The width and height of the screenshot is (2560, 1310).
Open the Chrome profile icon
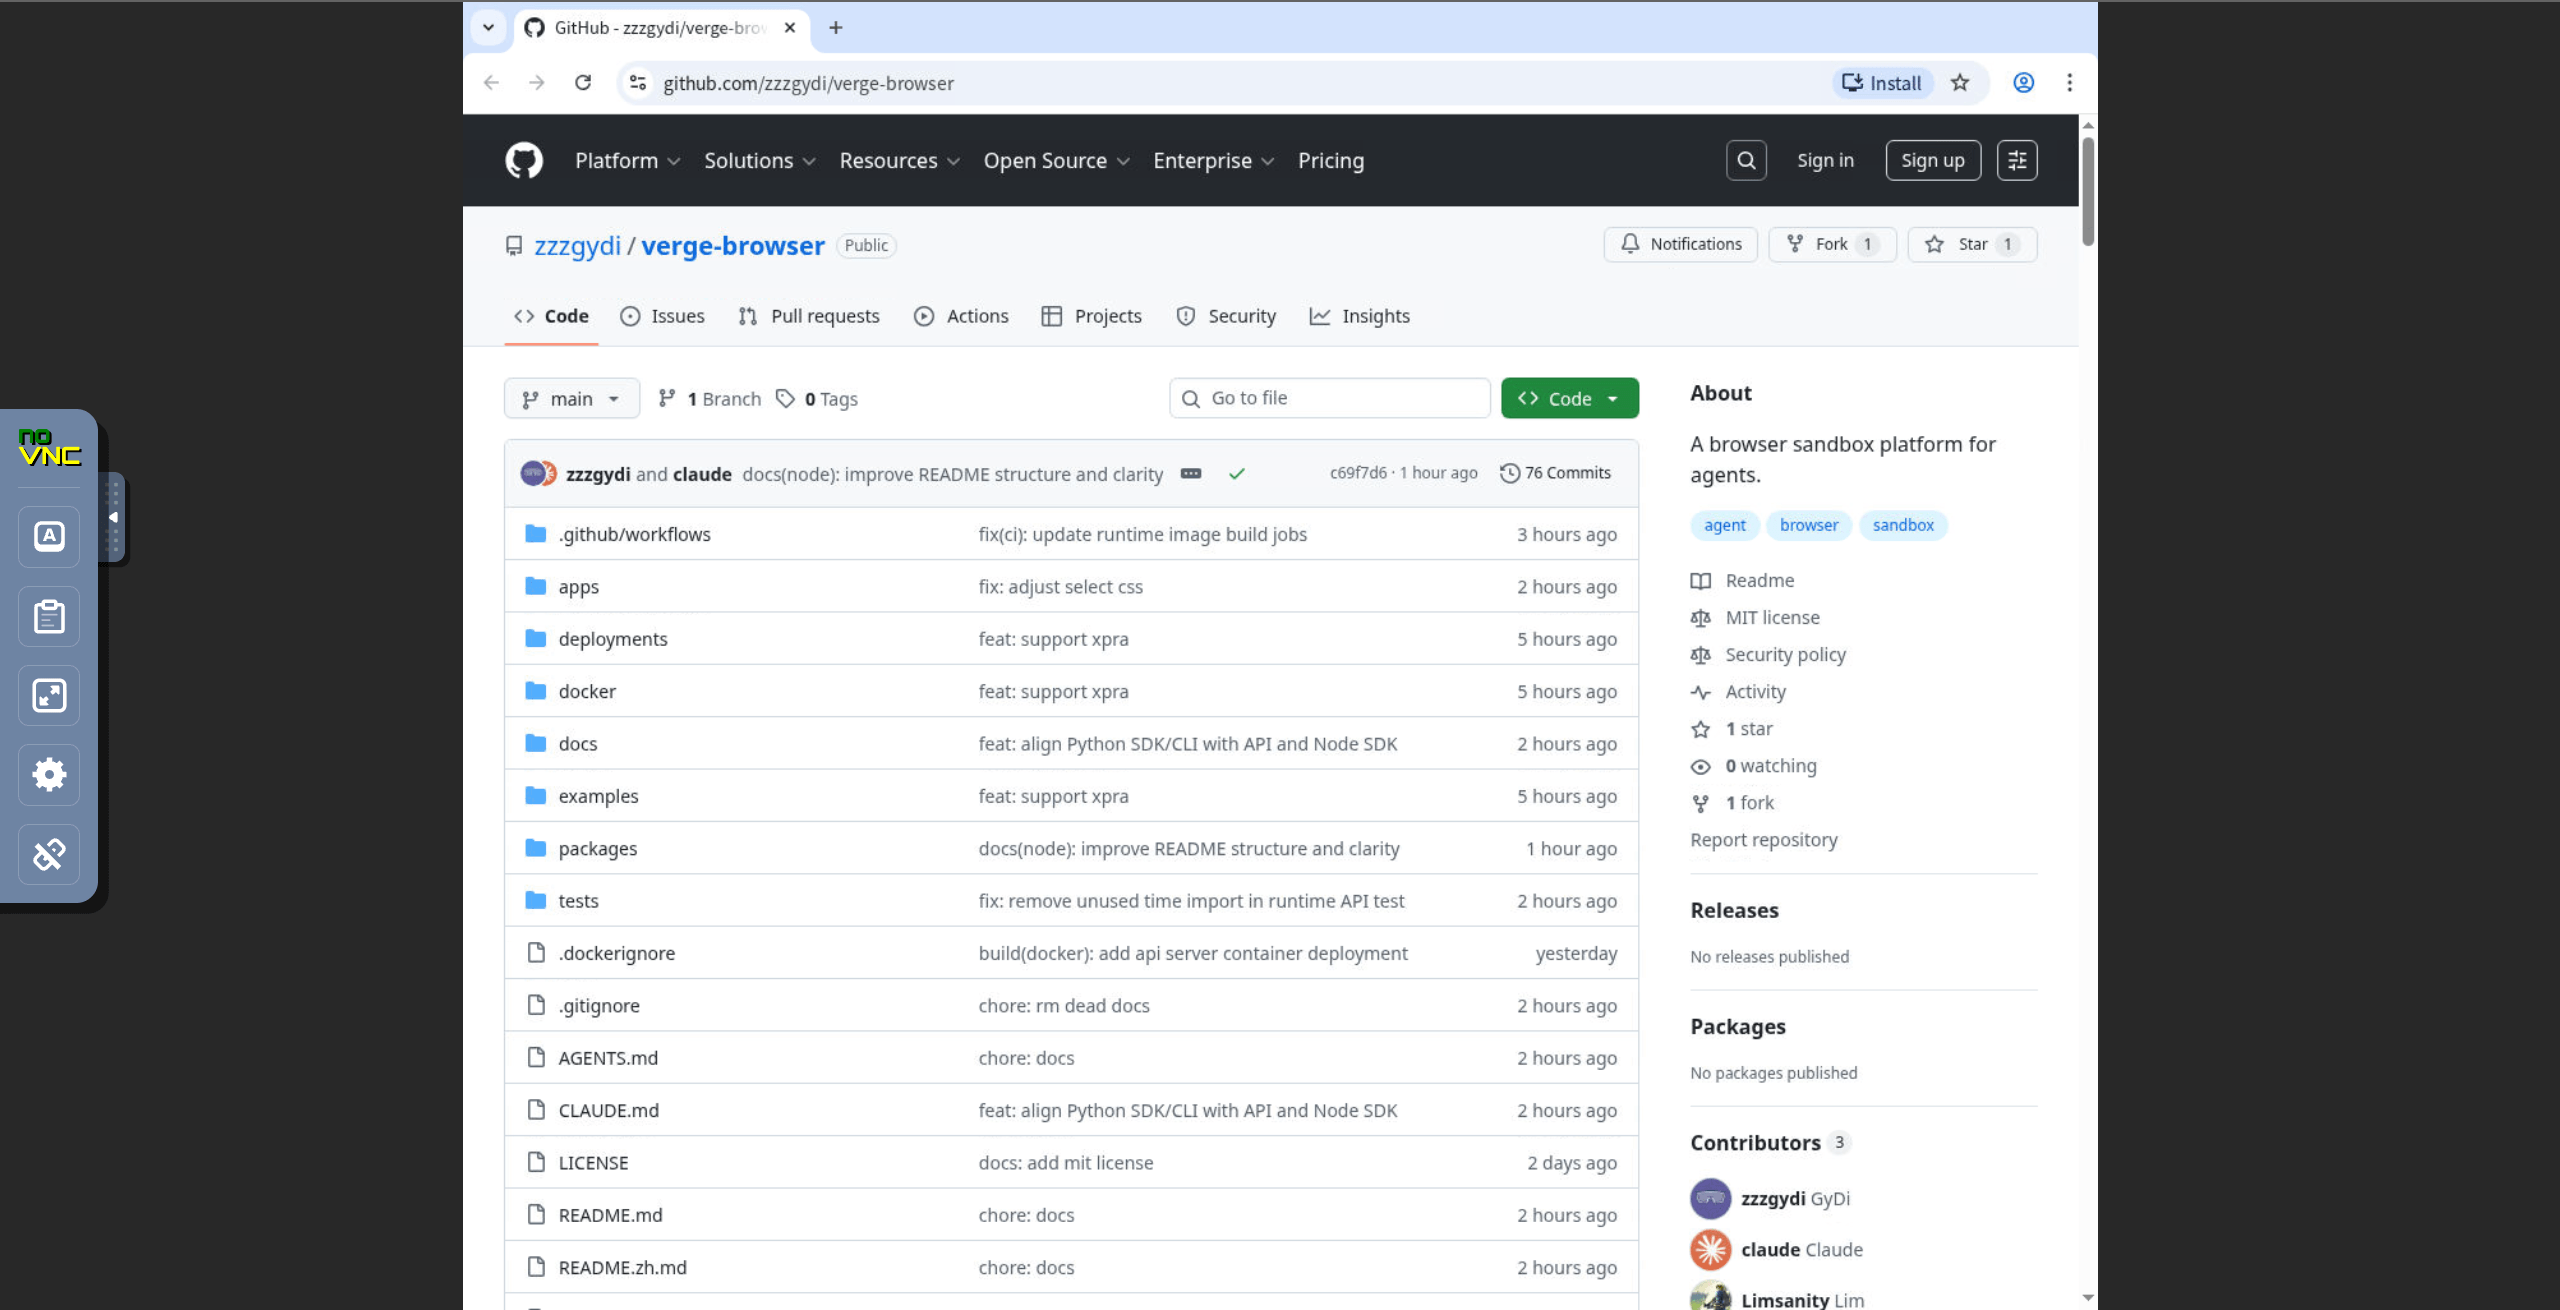(2023, 83)
